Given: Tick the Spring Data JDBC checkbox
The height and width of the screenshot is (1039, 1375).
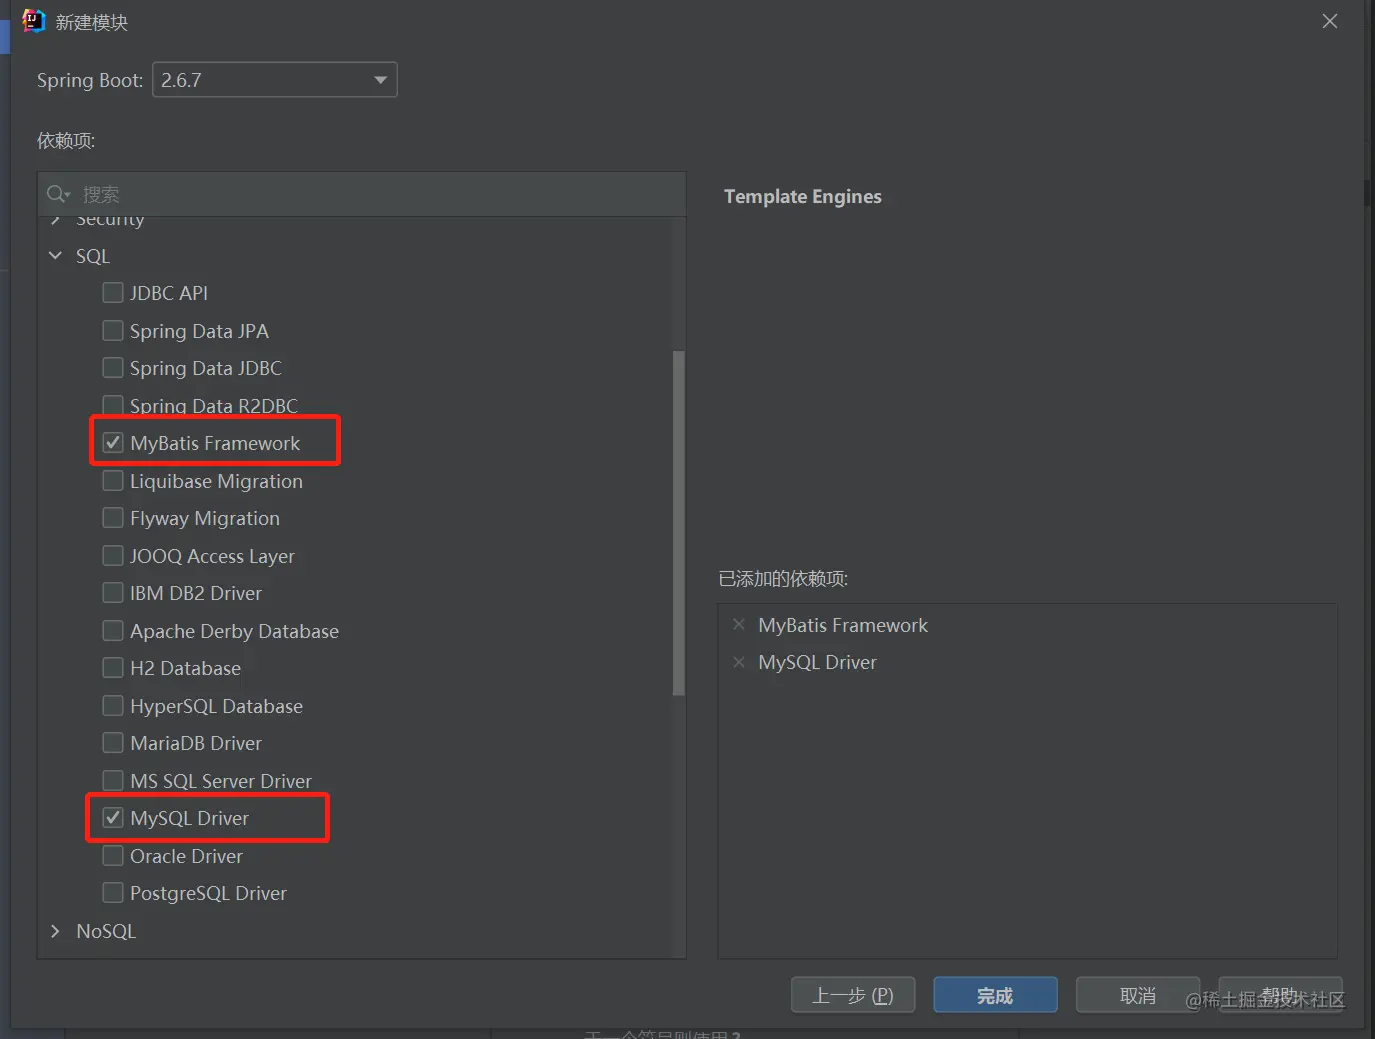Looking at the screenshot, I should coord(113,368).
